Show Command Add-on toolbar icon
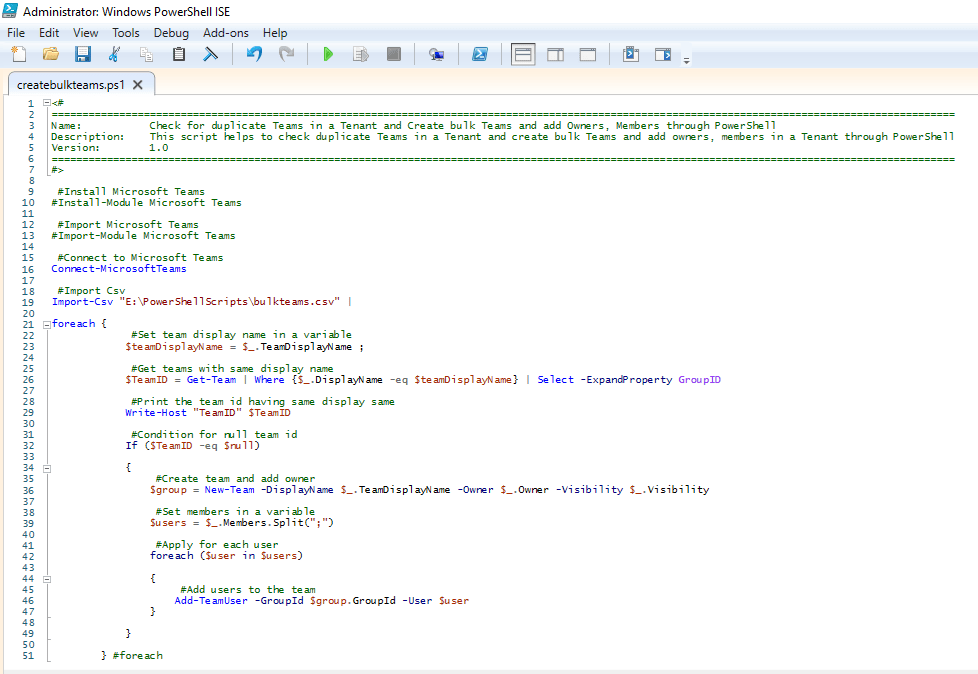The width and height of the screenshot is (978, 674). (663, 55)
